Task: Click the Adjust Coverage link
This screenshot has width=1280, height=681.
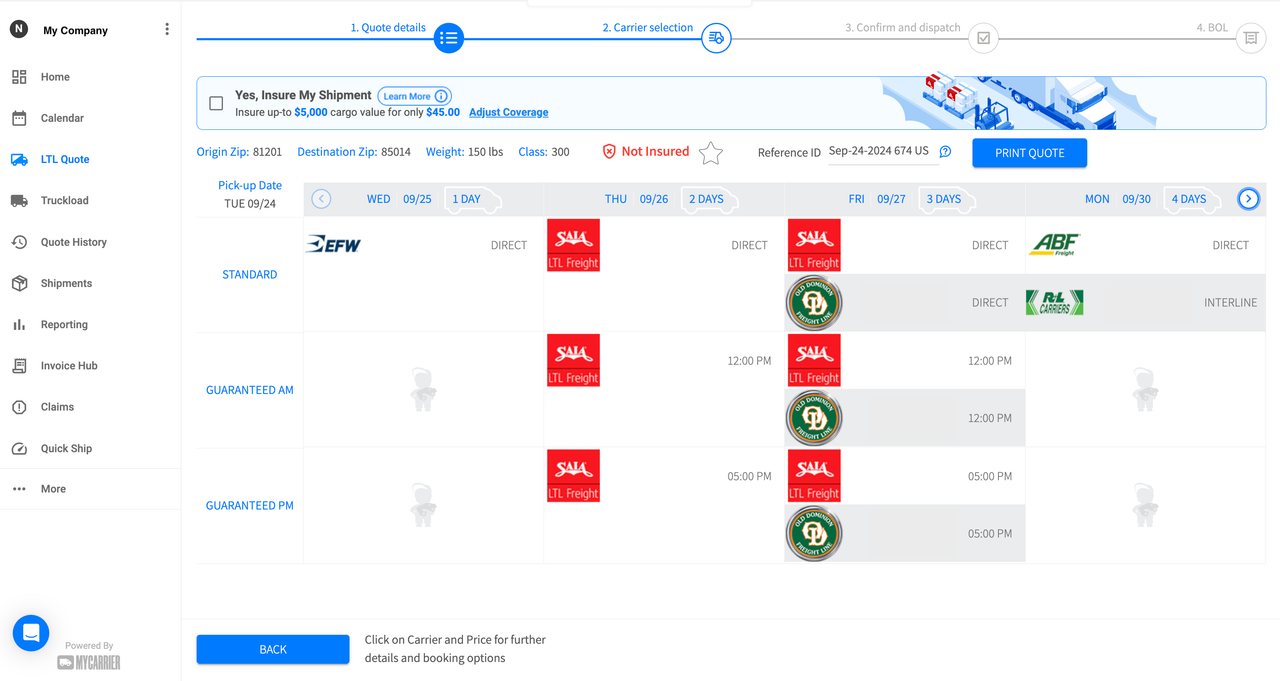Action: click(508, 112)
